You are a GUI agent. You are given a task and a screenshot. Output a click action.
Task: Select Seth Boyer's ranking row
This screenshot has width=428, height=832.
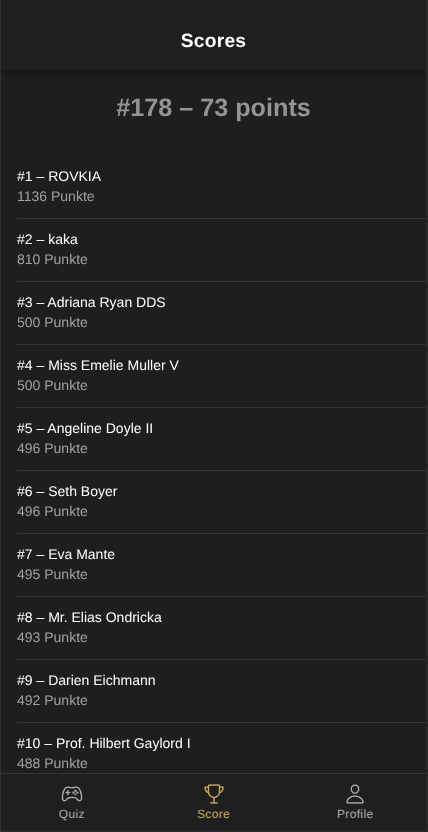coord(221,502)
